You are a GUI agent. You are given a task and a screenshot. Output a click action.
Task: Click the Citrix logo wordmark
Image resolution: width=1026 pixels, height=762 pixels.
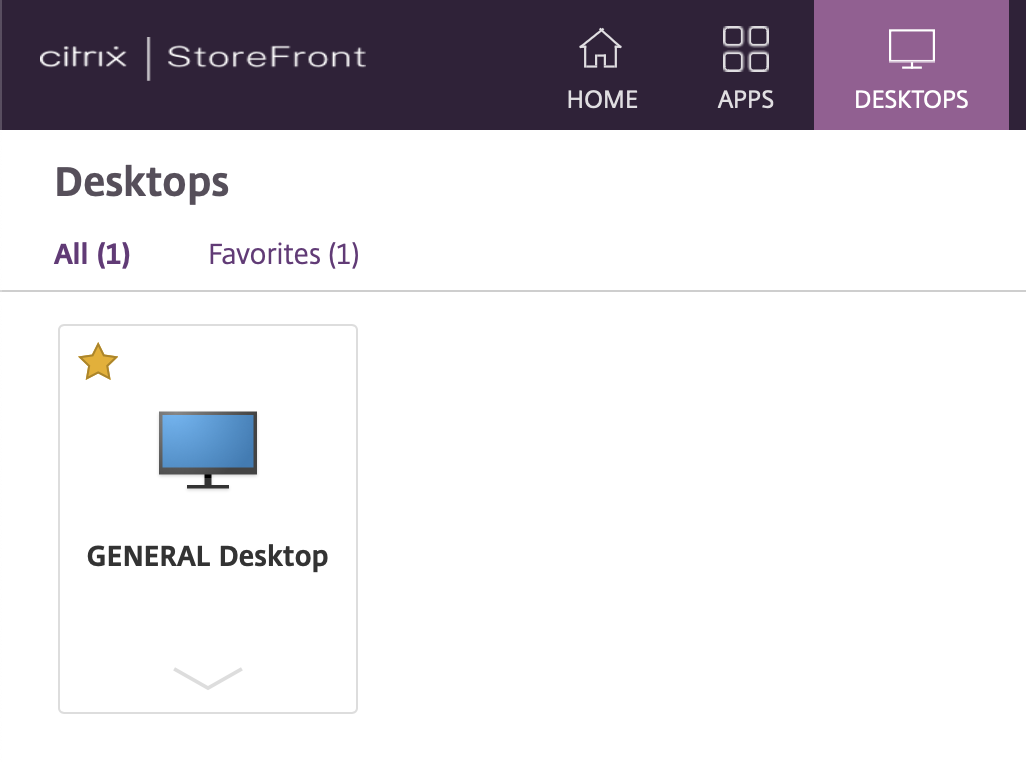pyautogui.click(x=83, y=57)
